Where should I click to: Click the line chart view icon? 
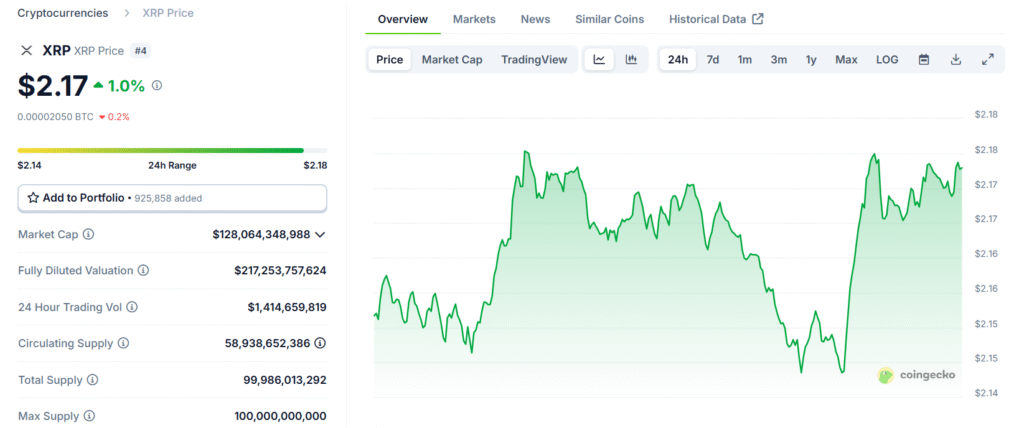(x=599, y=59)
